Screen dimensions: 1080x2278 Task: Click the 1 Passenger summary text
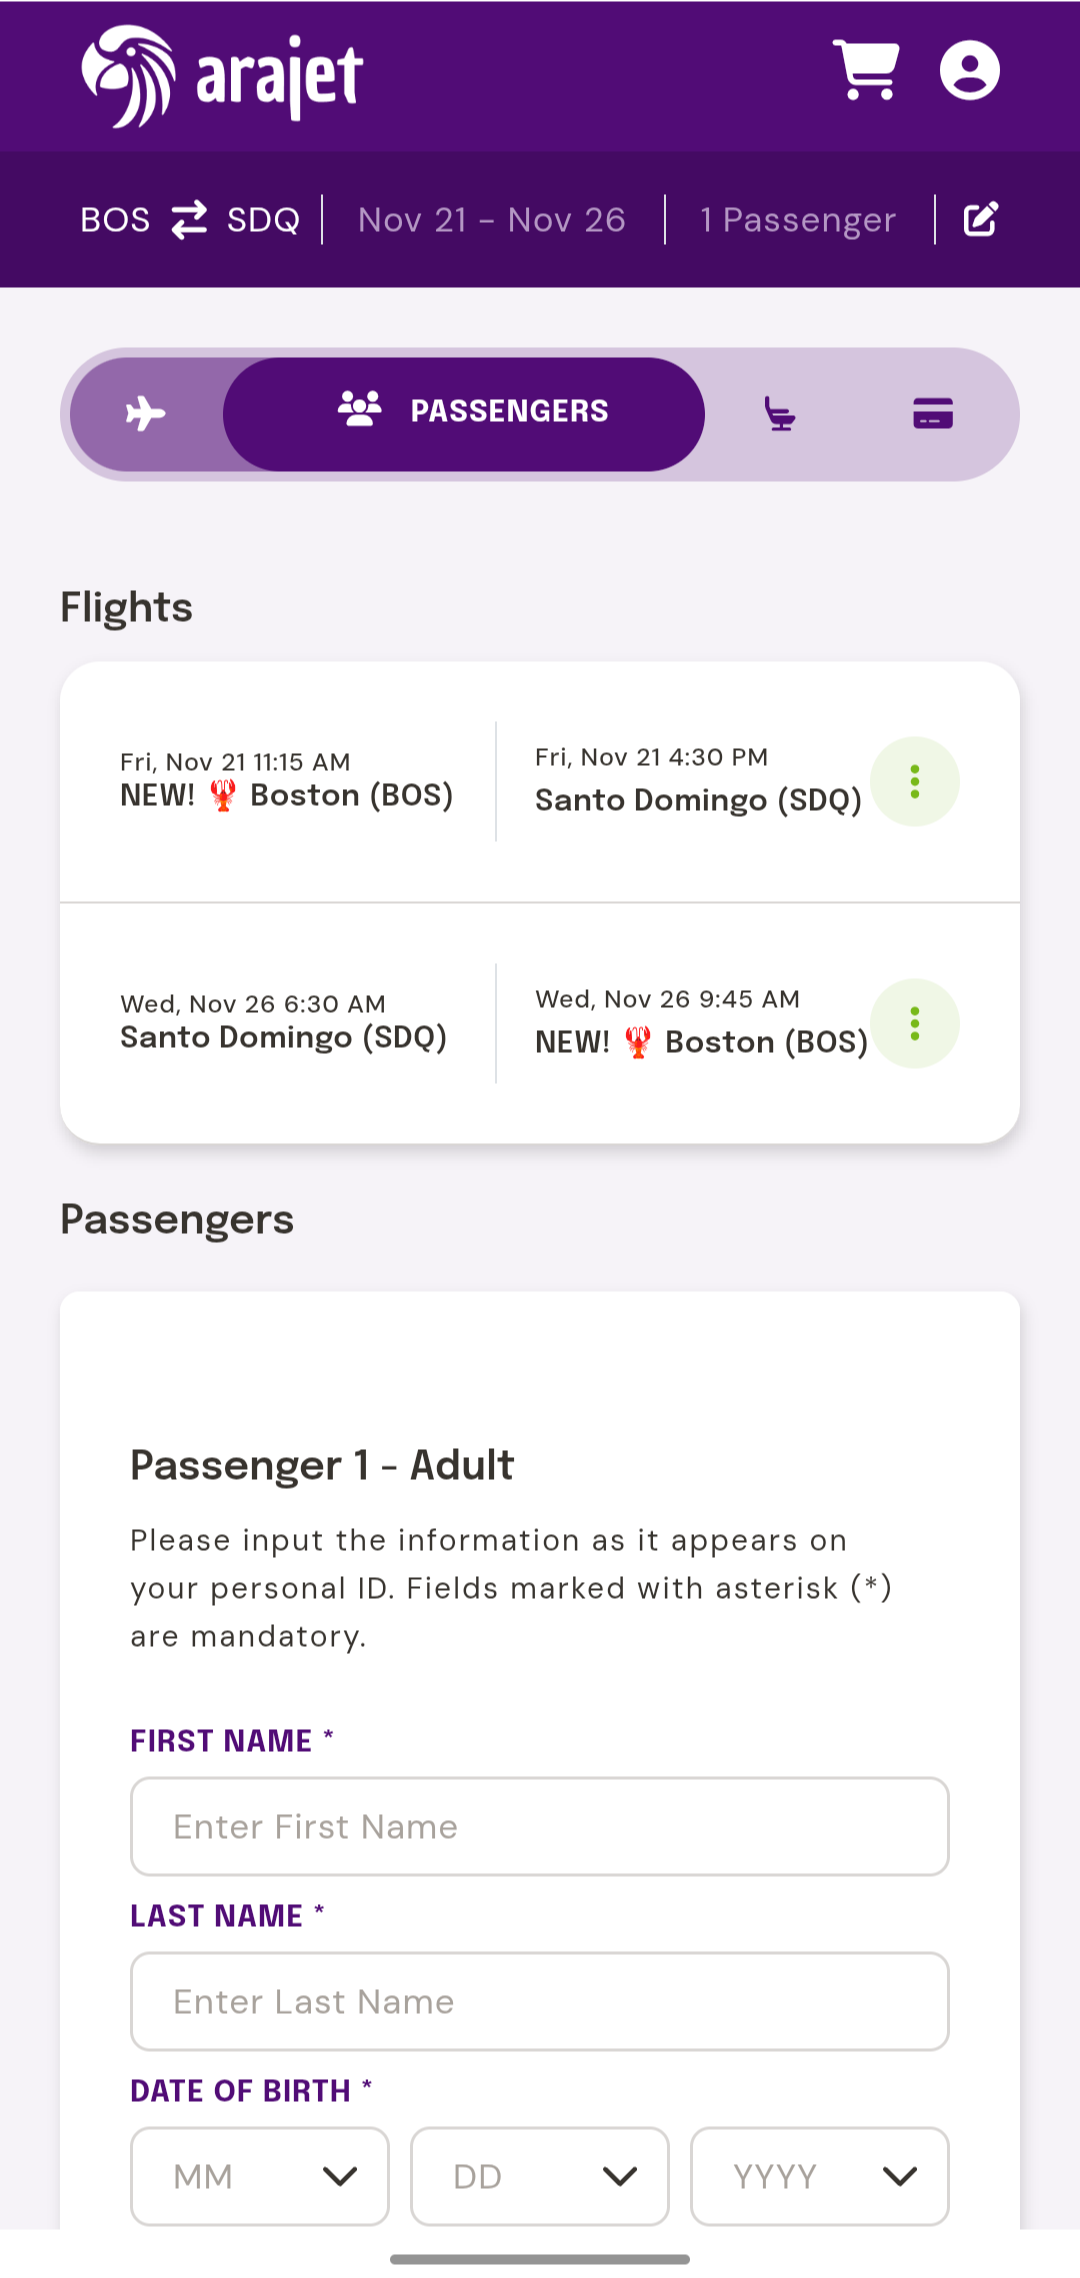pyautogui.click(x=798, y=219)
